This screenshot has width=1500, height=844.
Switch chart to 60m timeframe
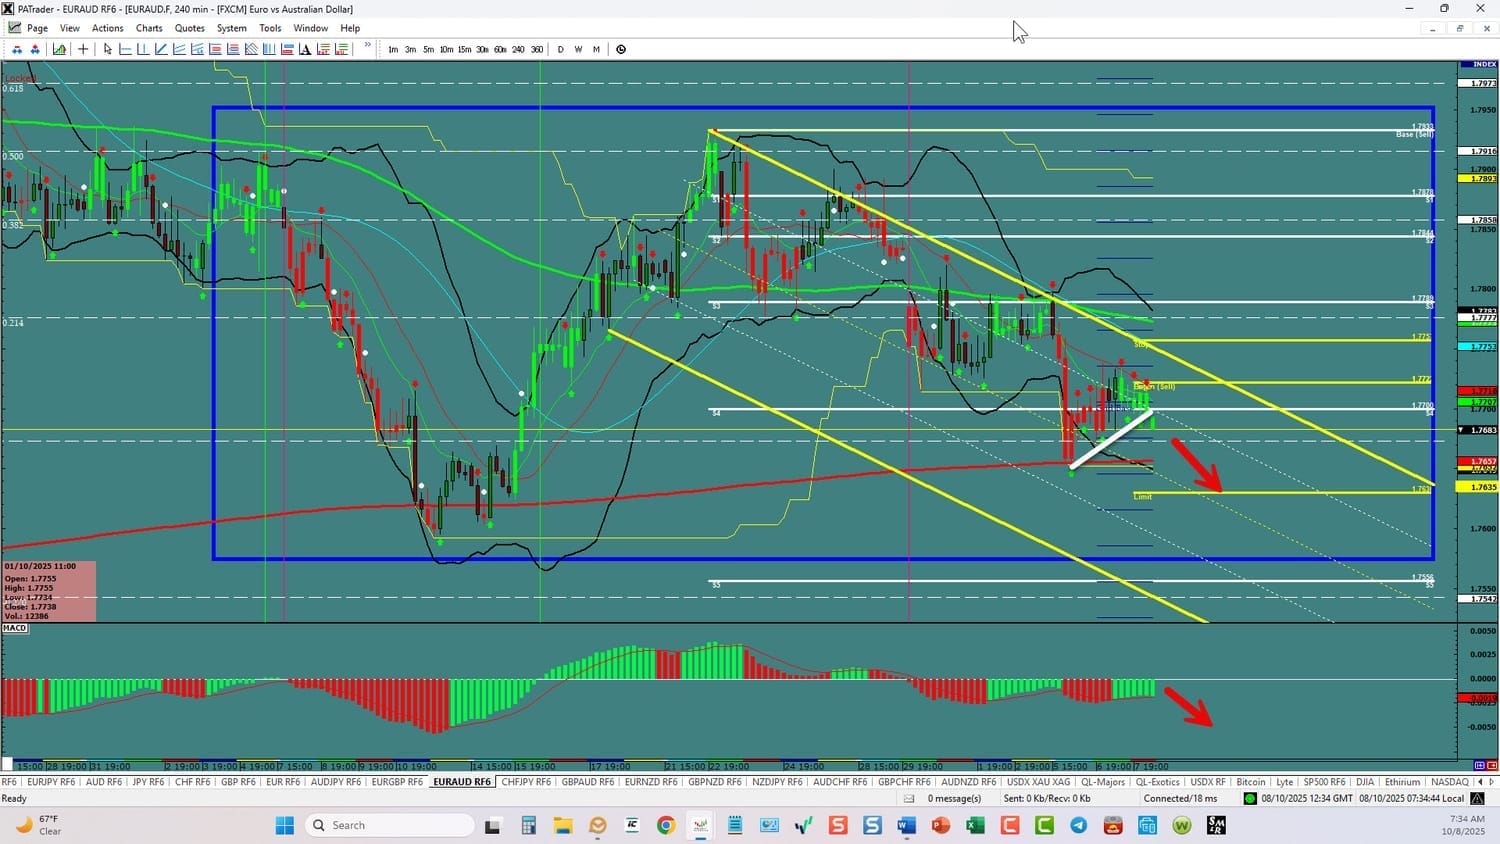click(x=500, y=49)
